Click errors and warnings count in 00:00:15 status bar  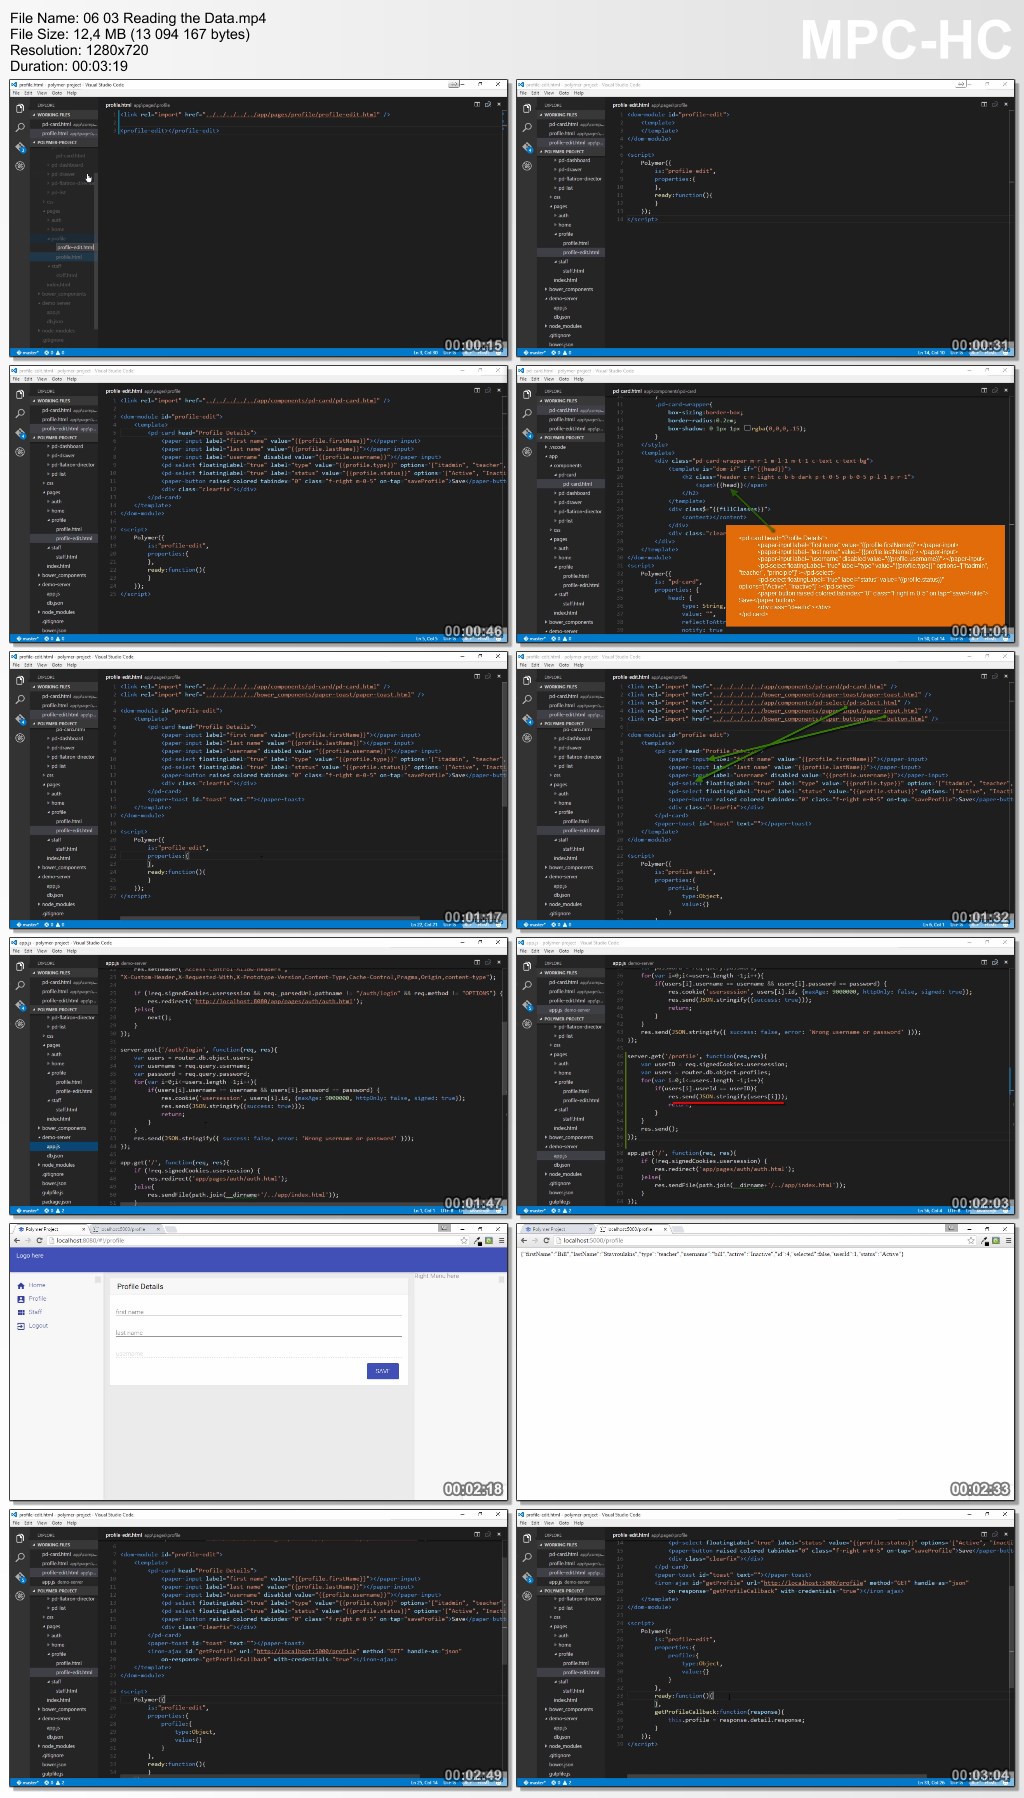52,352
